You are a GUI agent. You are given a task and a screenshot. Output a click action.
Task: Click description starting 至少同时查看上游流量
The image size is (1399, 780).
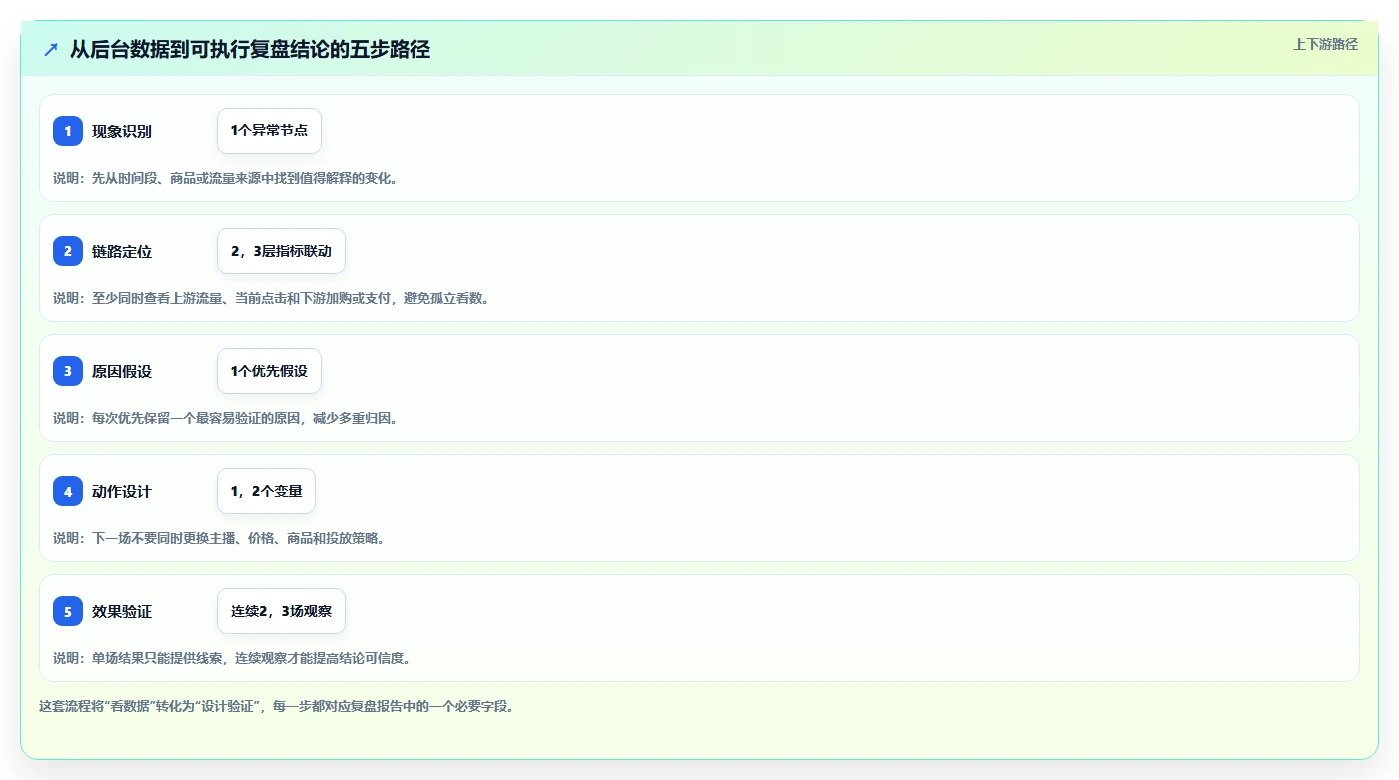pos(271,298)
